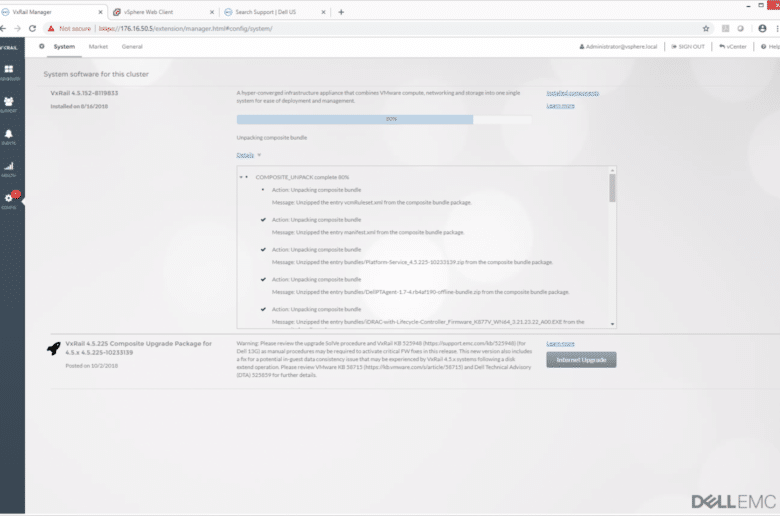Open the Chrome profile avatar icon
Image resolution: width=780 pixels, height=516 pixels.
762,28
